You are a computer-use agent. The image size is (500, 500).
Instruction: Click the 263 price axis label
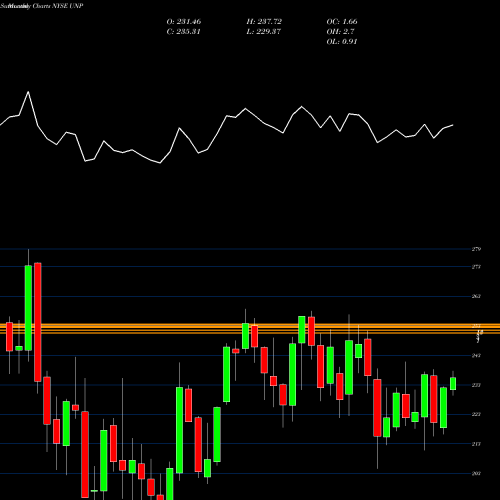(x=476, y=296)
